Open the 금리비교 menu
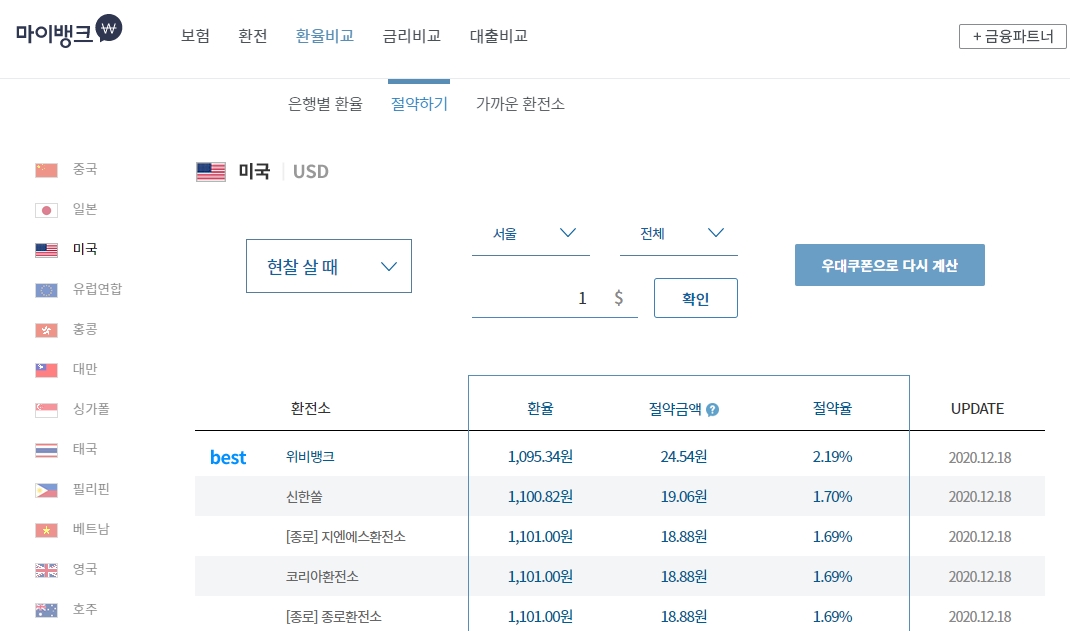The height and width of the screenshot is (631, 1070). click(x=411, y=36)
